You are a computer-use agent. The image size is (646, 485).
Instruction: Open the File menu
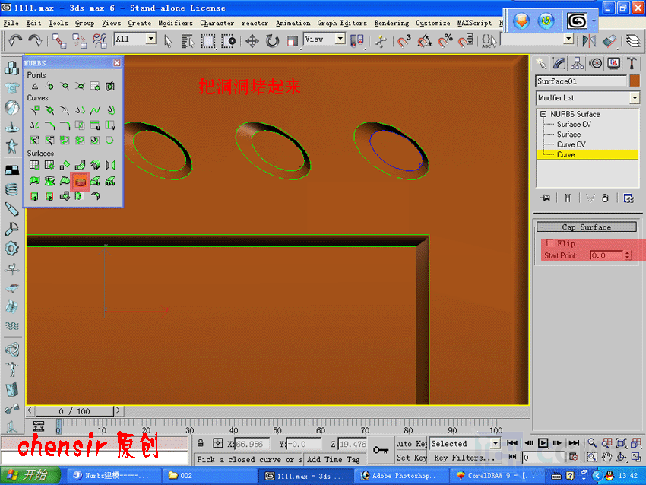click(x=11, y=23)
